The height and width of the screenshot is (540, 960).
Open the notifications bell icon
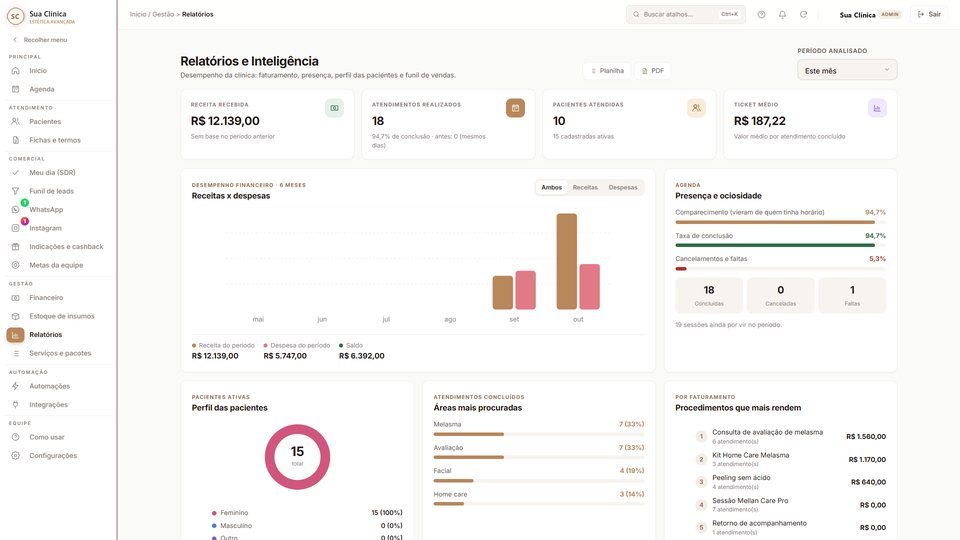[x=782, y=14]
